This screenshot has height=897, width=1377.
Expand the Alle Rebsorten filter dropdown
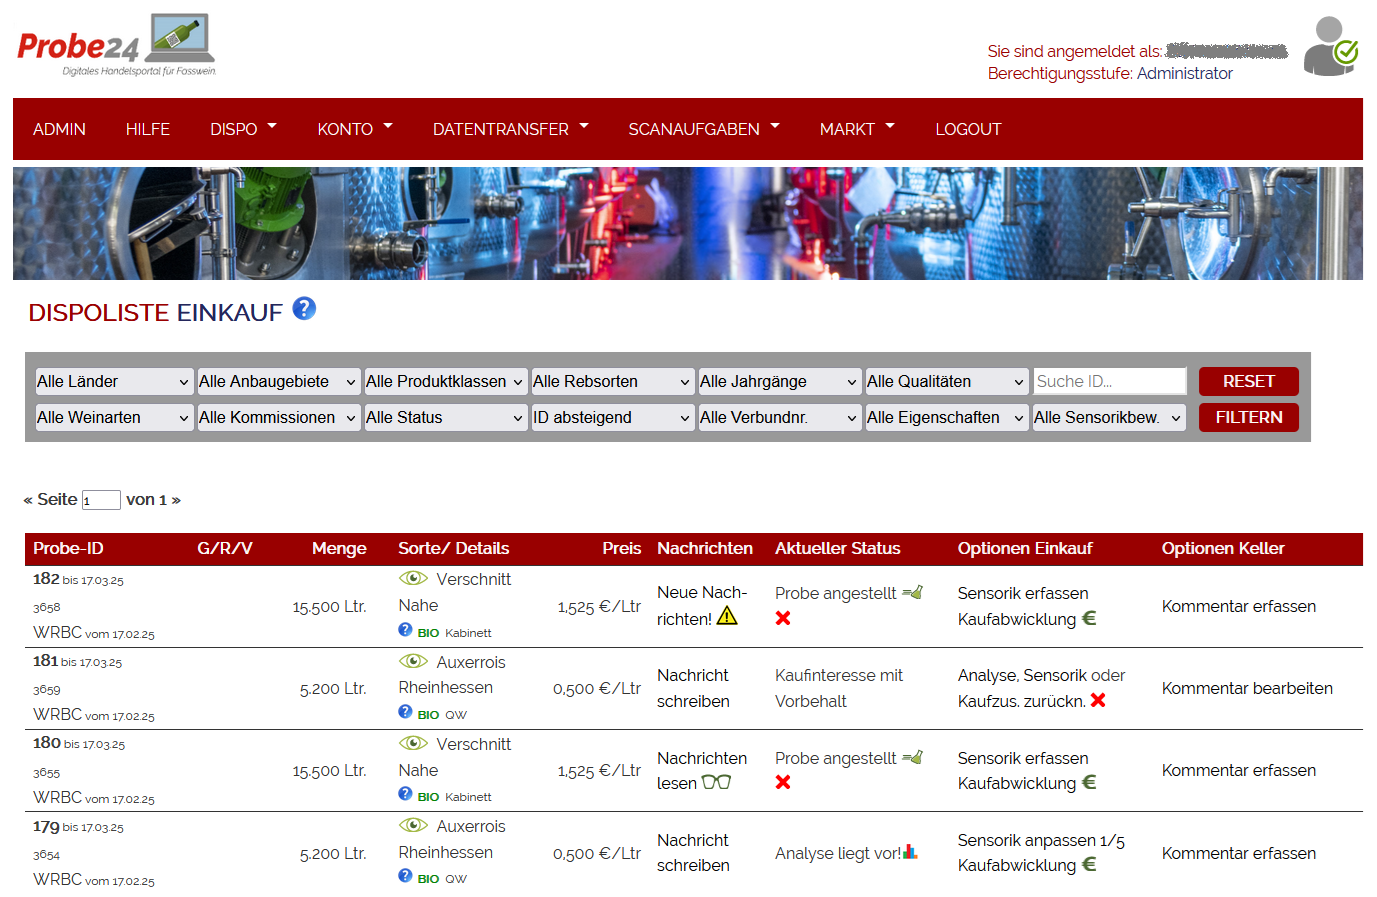pyautogui.click(x=612, y=382)
